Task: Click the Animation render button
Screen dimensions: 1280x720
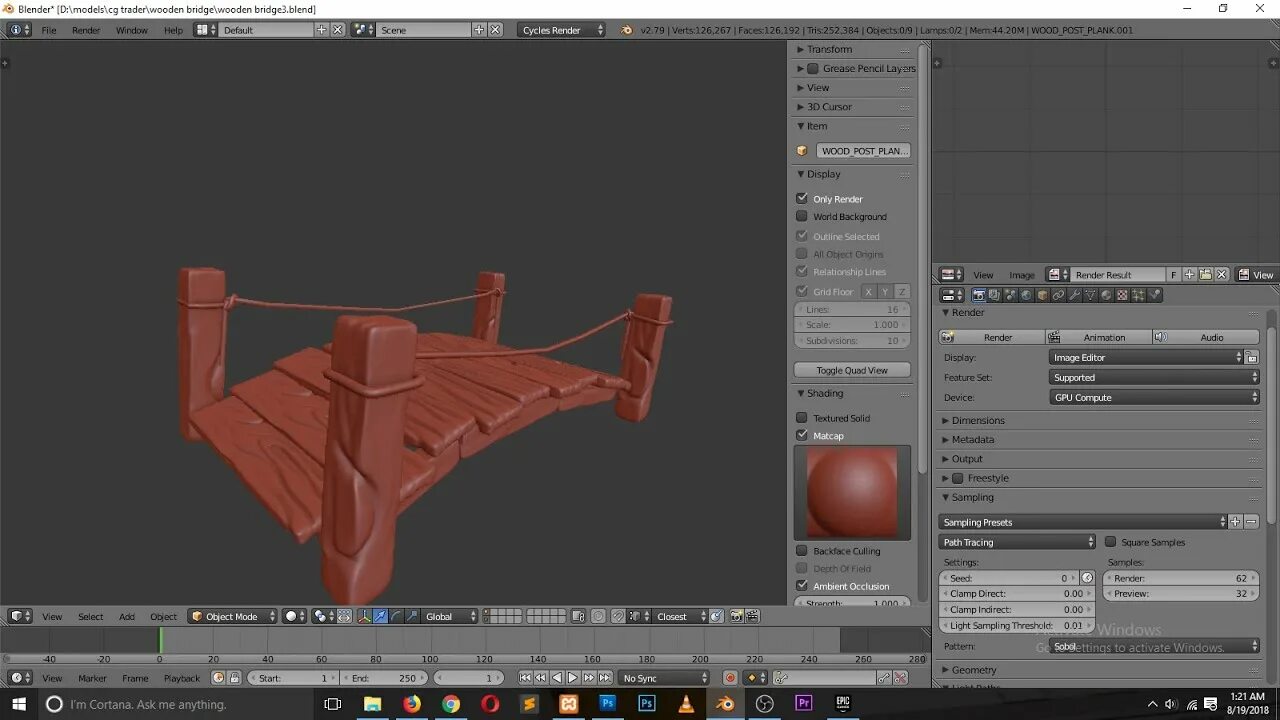Action: point(1099,337)
